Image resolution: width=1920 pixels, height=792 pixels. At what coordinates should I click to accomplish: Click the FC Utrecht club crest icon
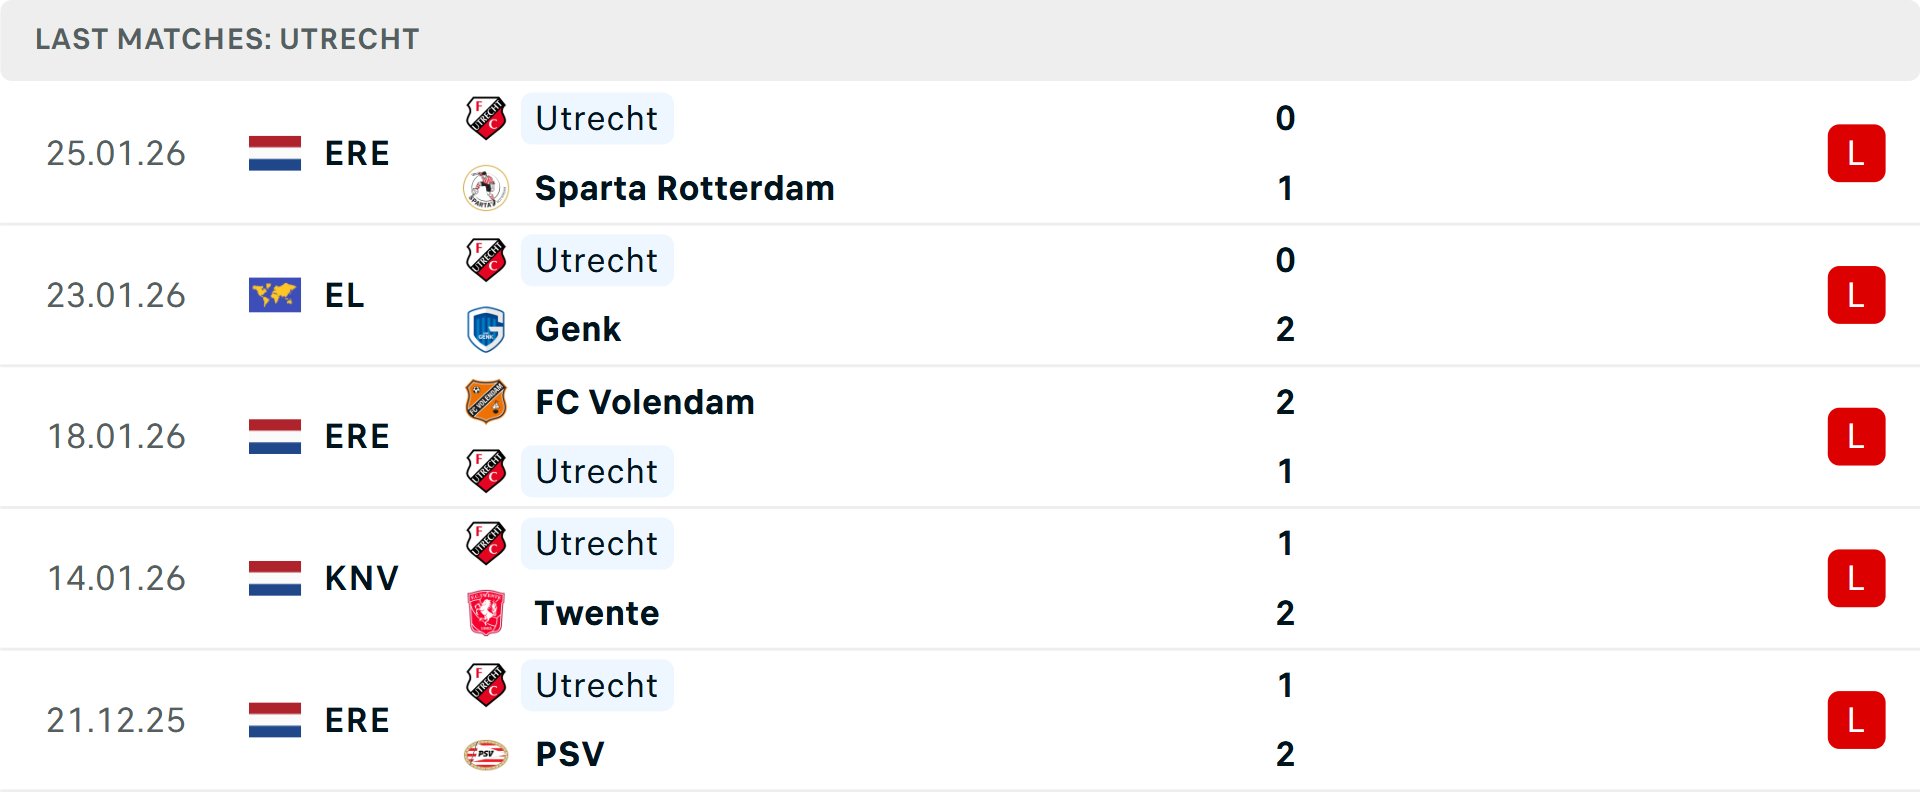pos(487,118)
